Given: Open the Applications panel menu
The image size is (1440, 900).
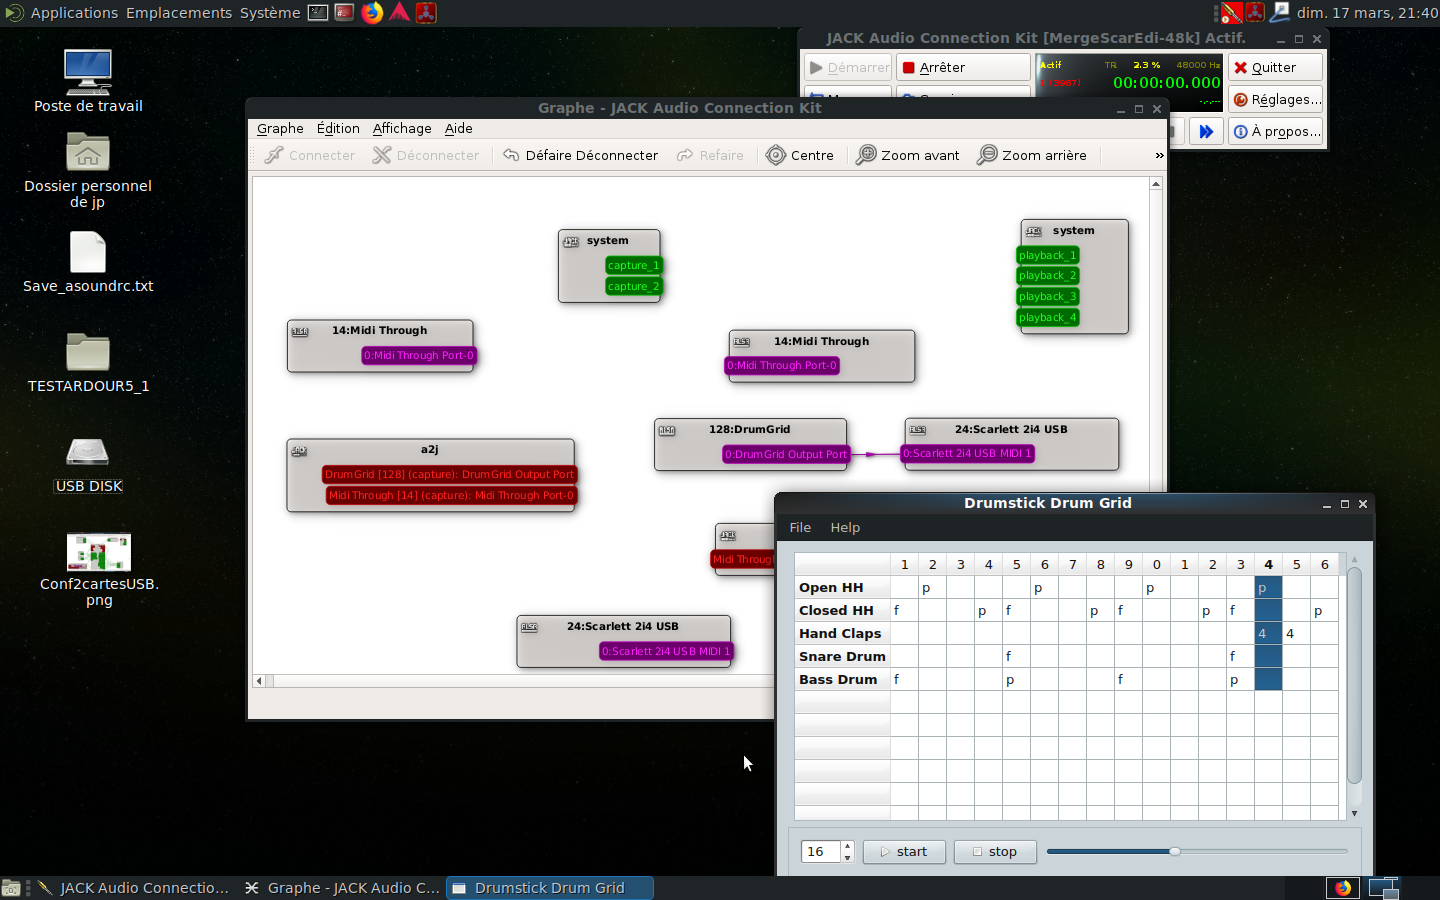Looking at the screenshot, I should 74,13.
